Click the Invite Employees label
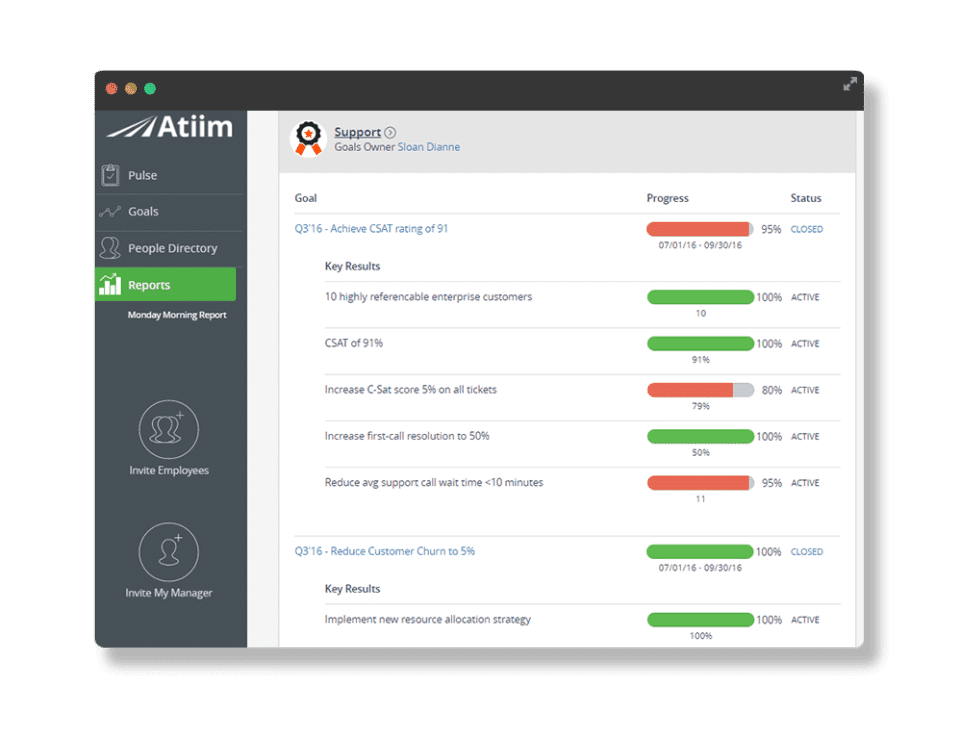The height and width of the screenshot is (737, 960). (x=169, y=470)
